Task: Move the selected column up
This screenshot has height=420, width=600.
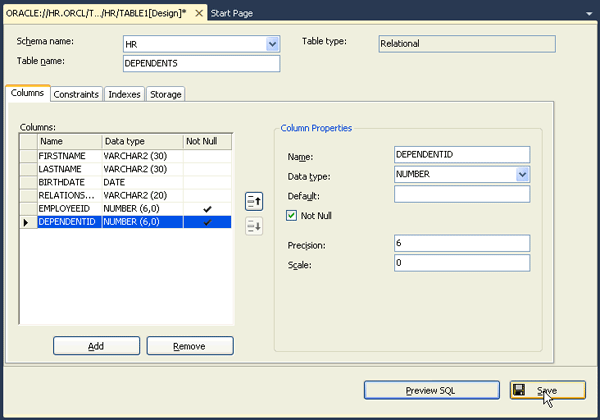Action: 254,202
